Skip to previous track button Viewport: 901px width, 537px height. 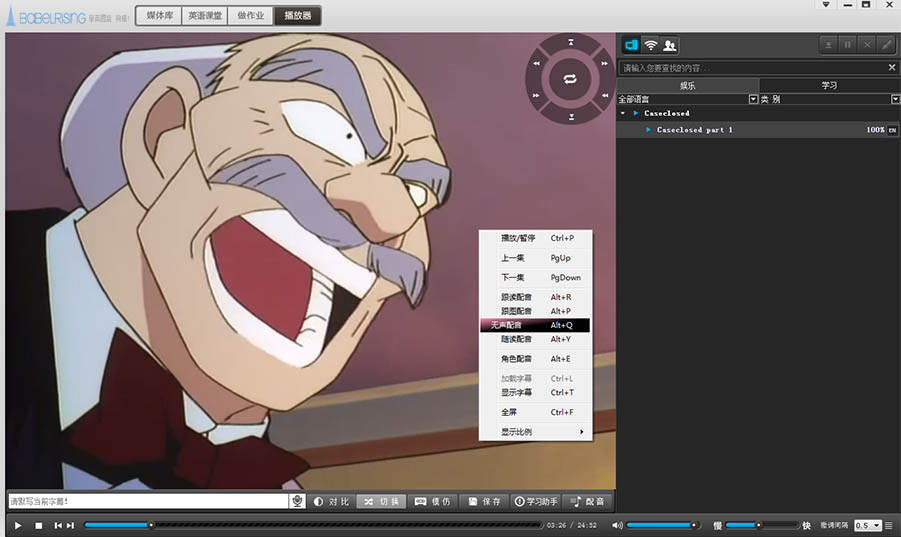click(x=58, y=525)
